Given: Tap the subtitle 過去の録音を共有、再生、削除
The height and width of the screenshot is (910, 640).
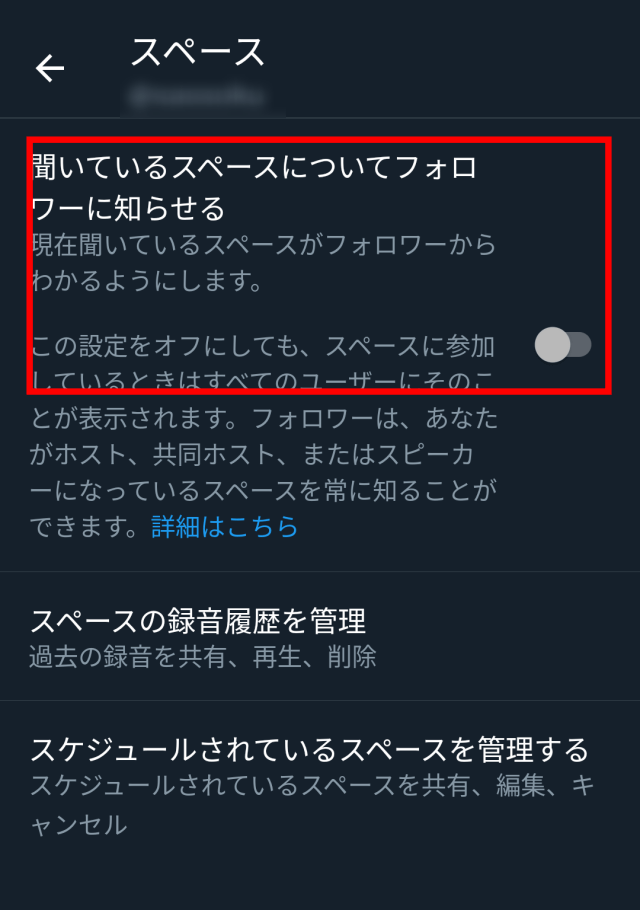Looking at the screenshot, I should coord(203,657).
